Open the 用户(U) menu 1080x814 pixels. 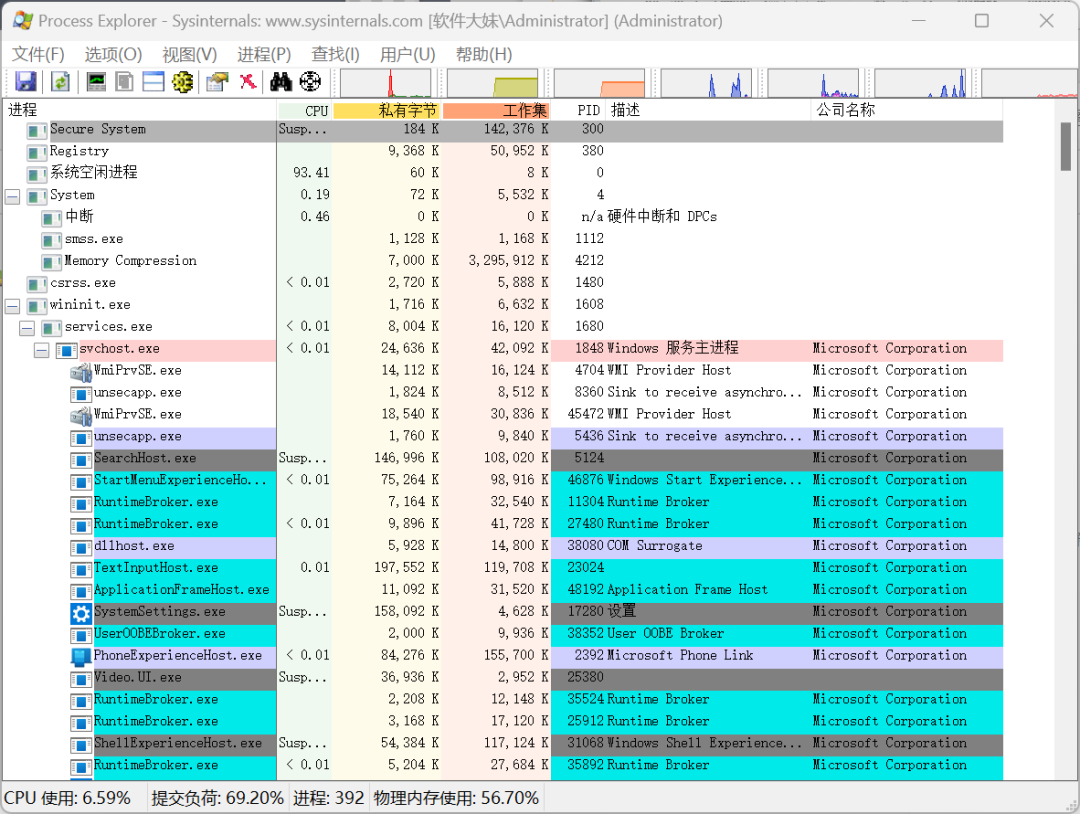(407, 54)
